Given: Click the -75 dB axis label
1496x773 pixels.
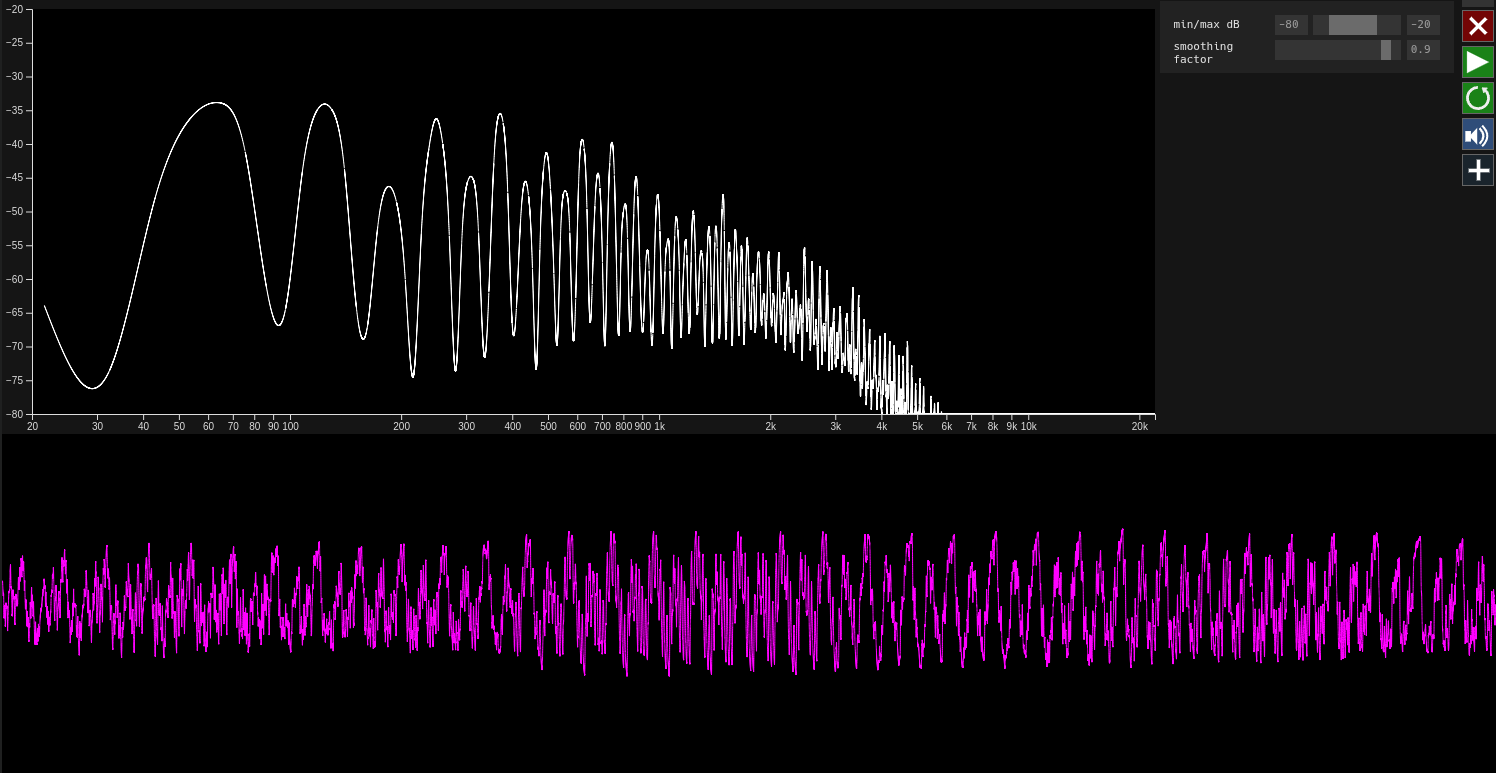Looking at the screenshot, I should (x=14, y=381).
